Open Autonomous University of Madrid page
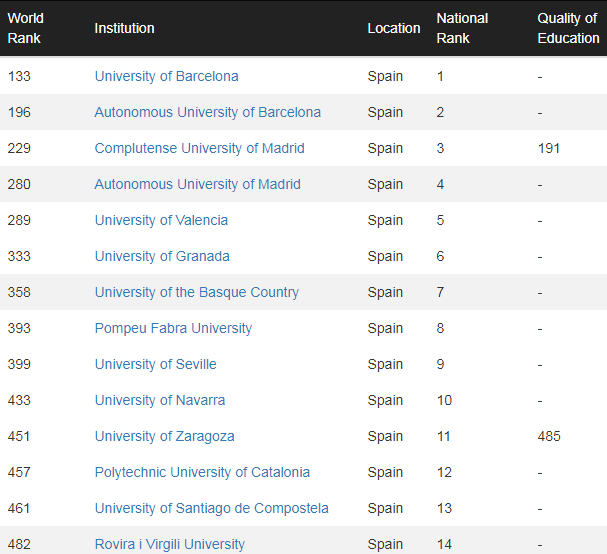The image size is (607, 554). tap(198, 184)
